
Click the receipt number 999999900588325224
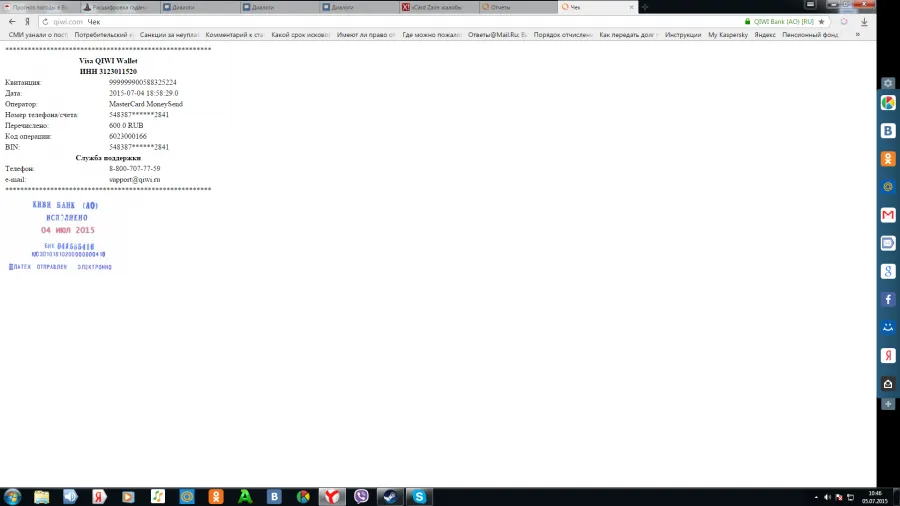[x=143, y=83]
